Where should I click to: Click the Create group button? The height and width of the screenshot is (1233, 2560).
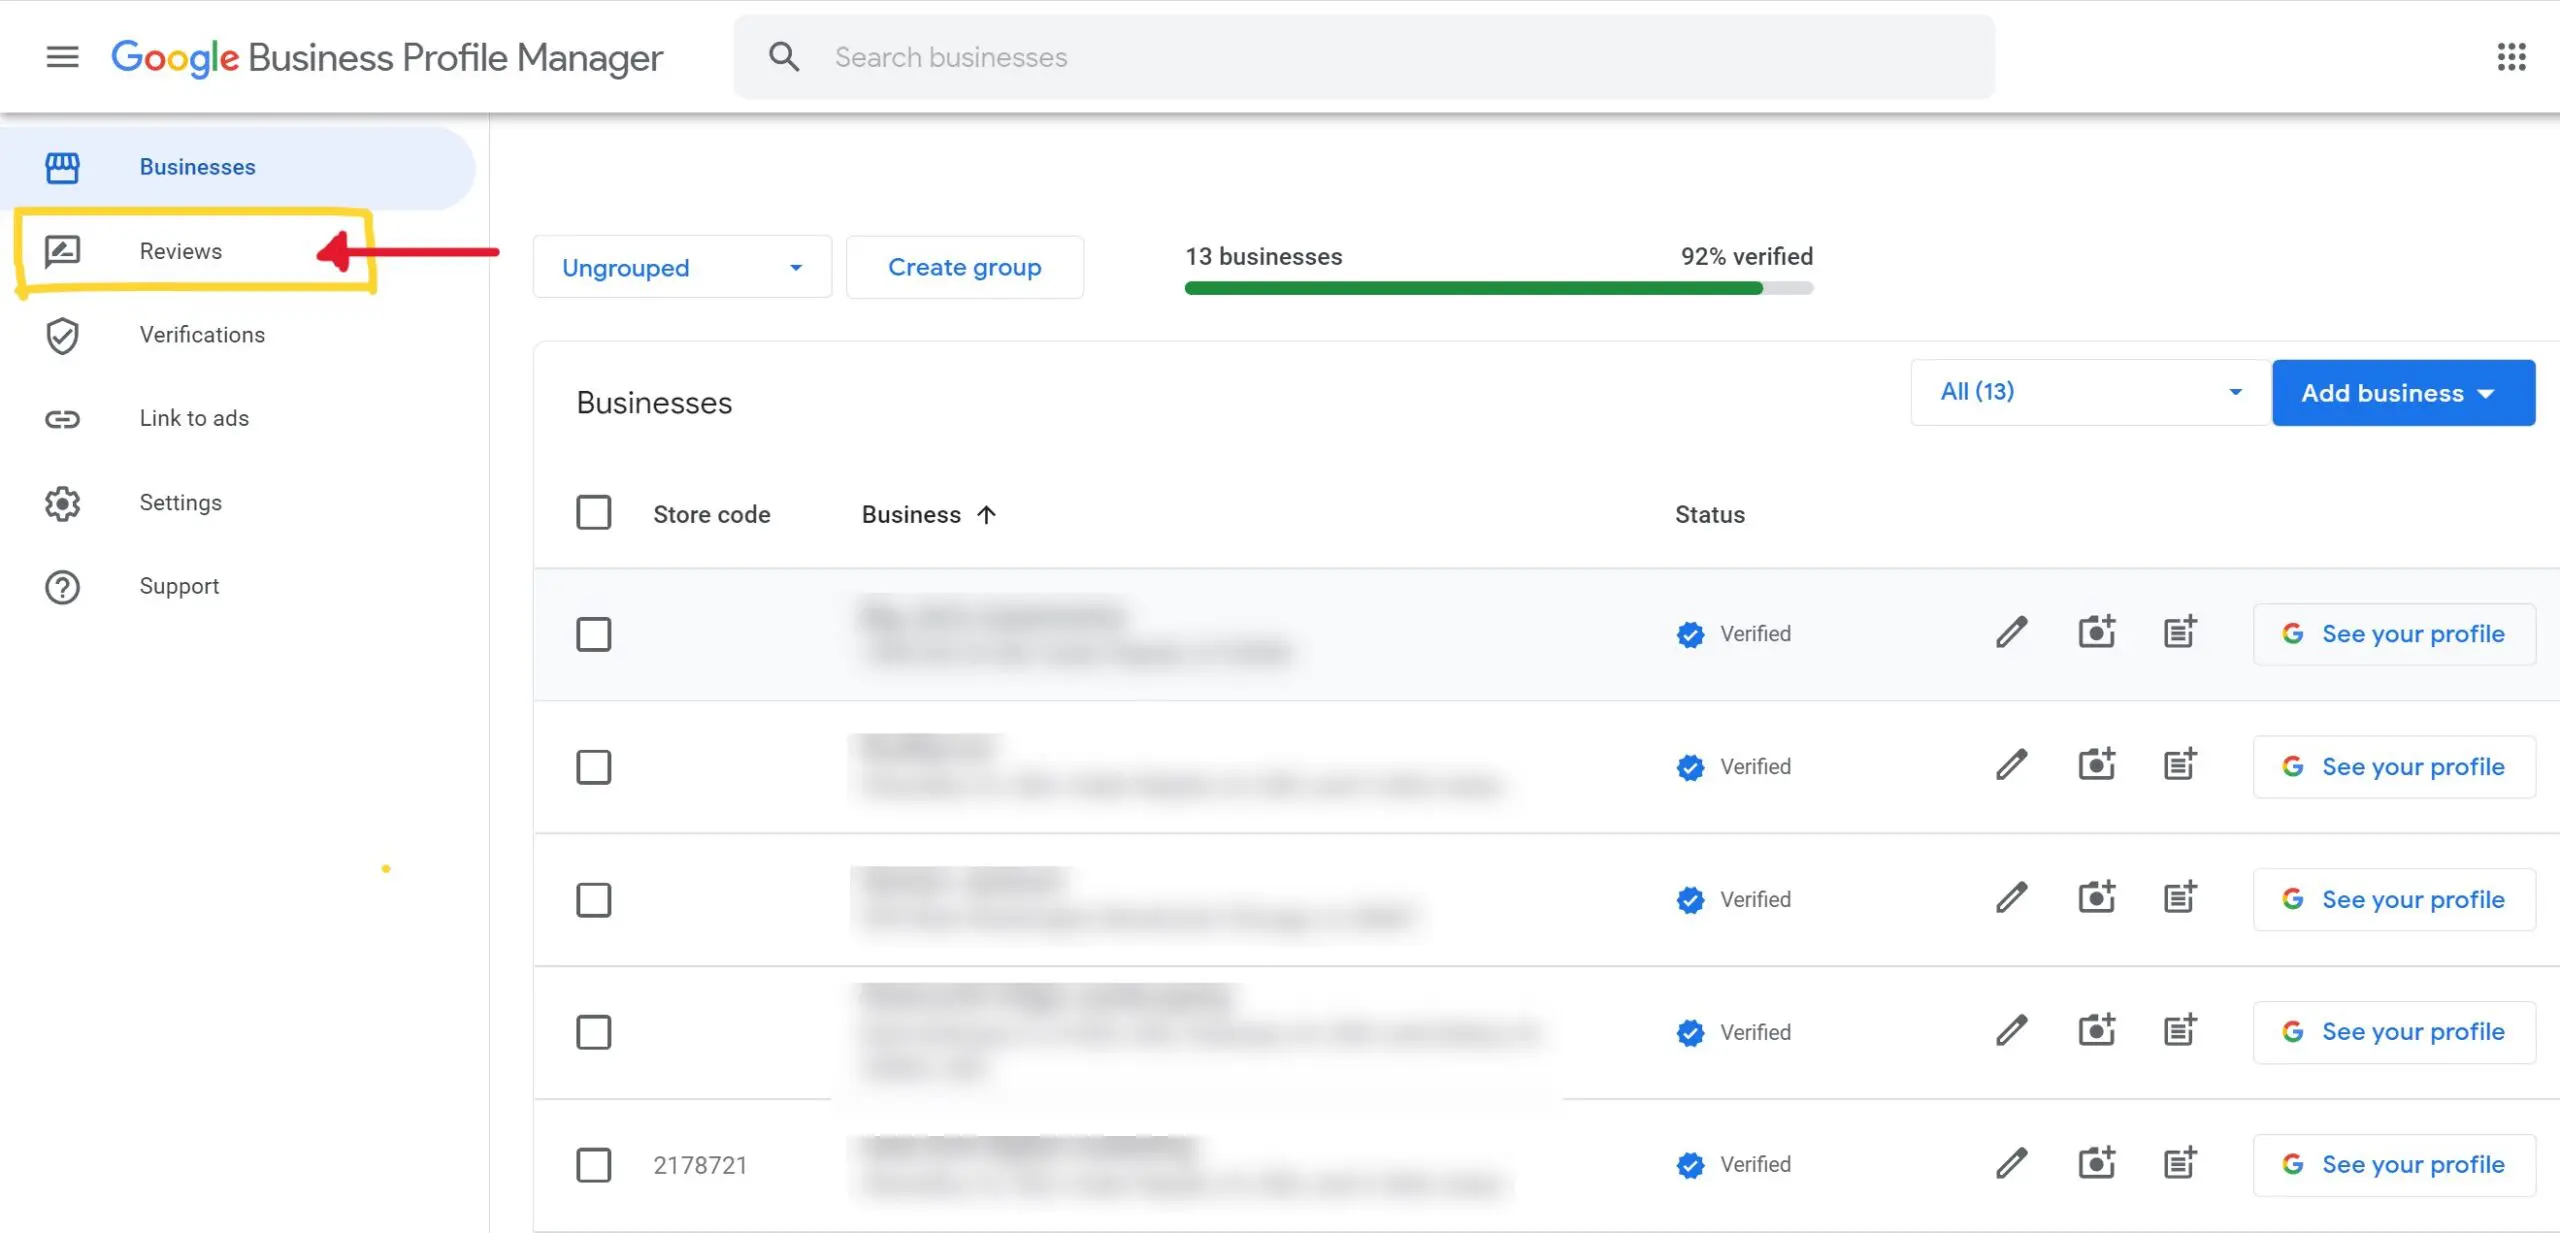tap(964, 267)
